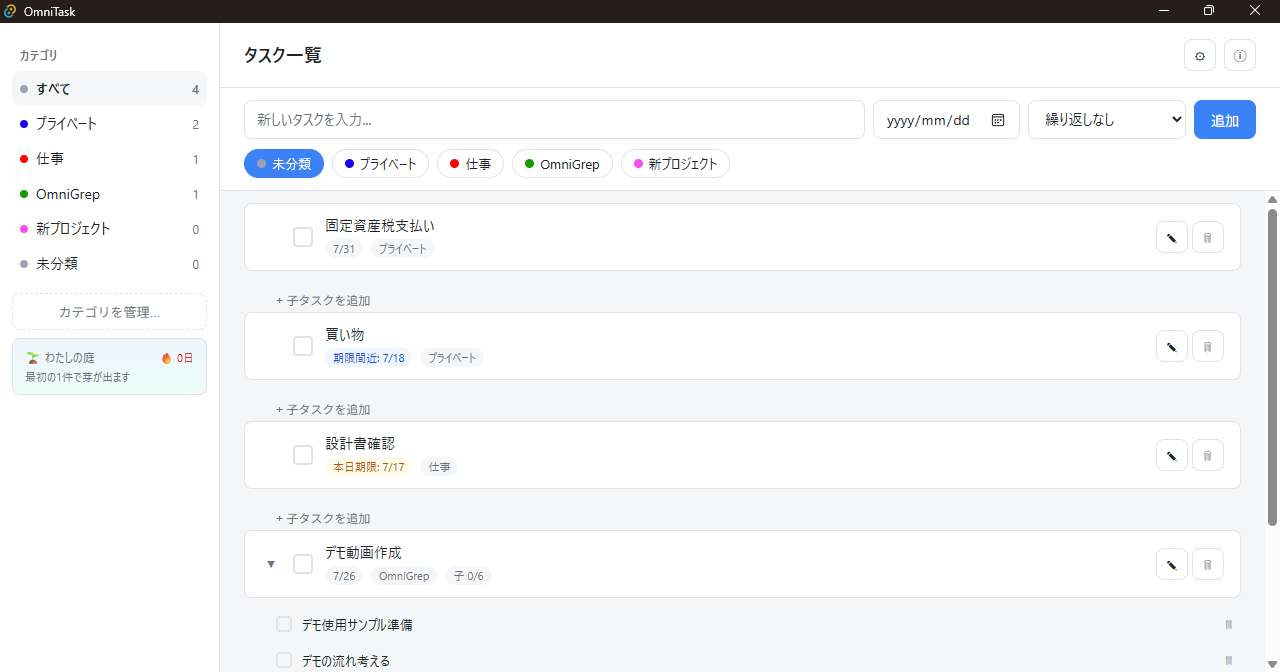Click the OmniTask logo in the title bar
Viewport: 1280px width, 672px height.
pos(10,11)
